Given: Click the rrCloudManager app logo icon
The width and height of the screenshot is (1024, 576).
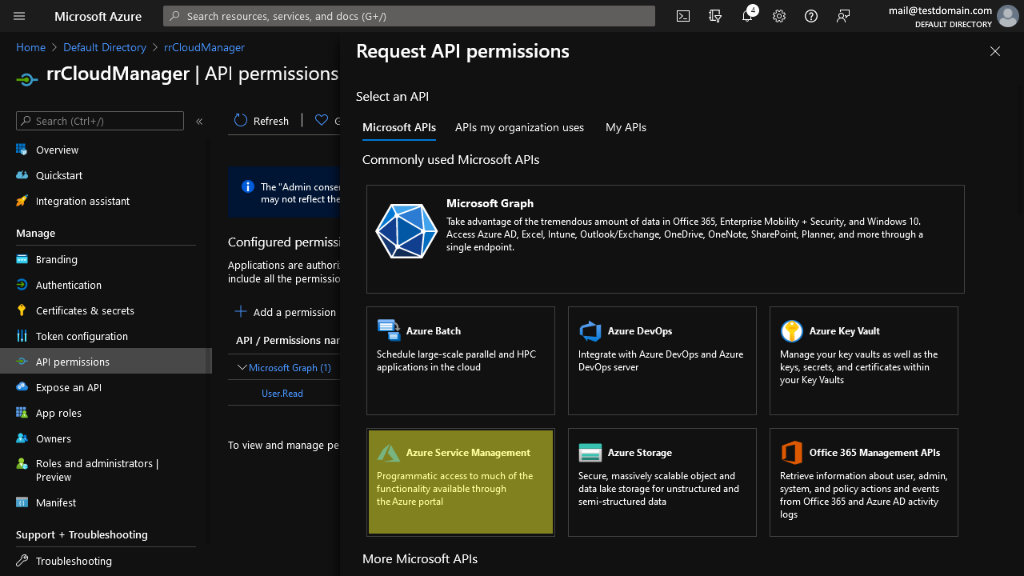Looking at the screenshot, I should click(27, 78).
